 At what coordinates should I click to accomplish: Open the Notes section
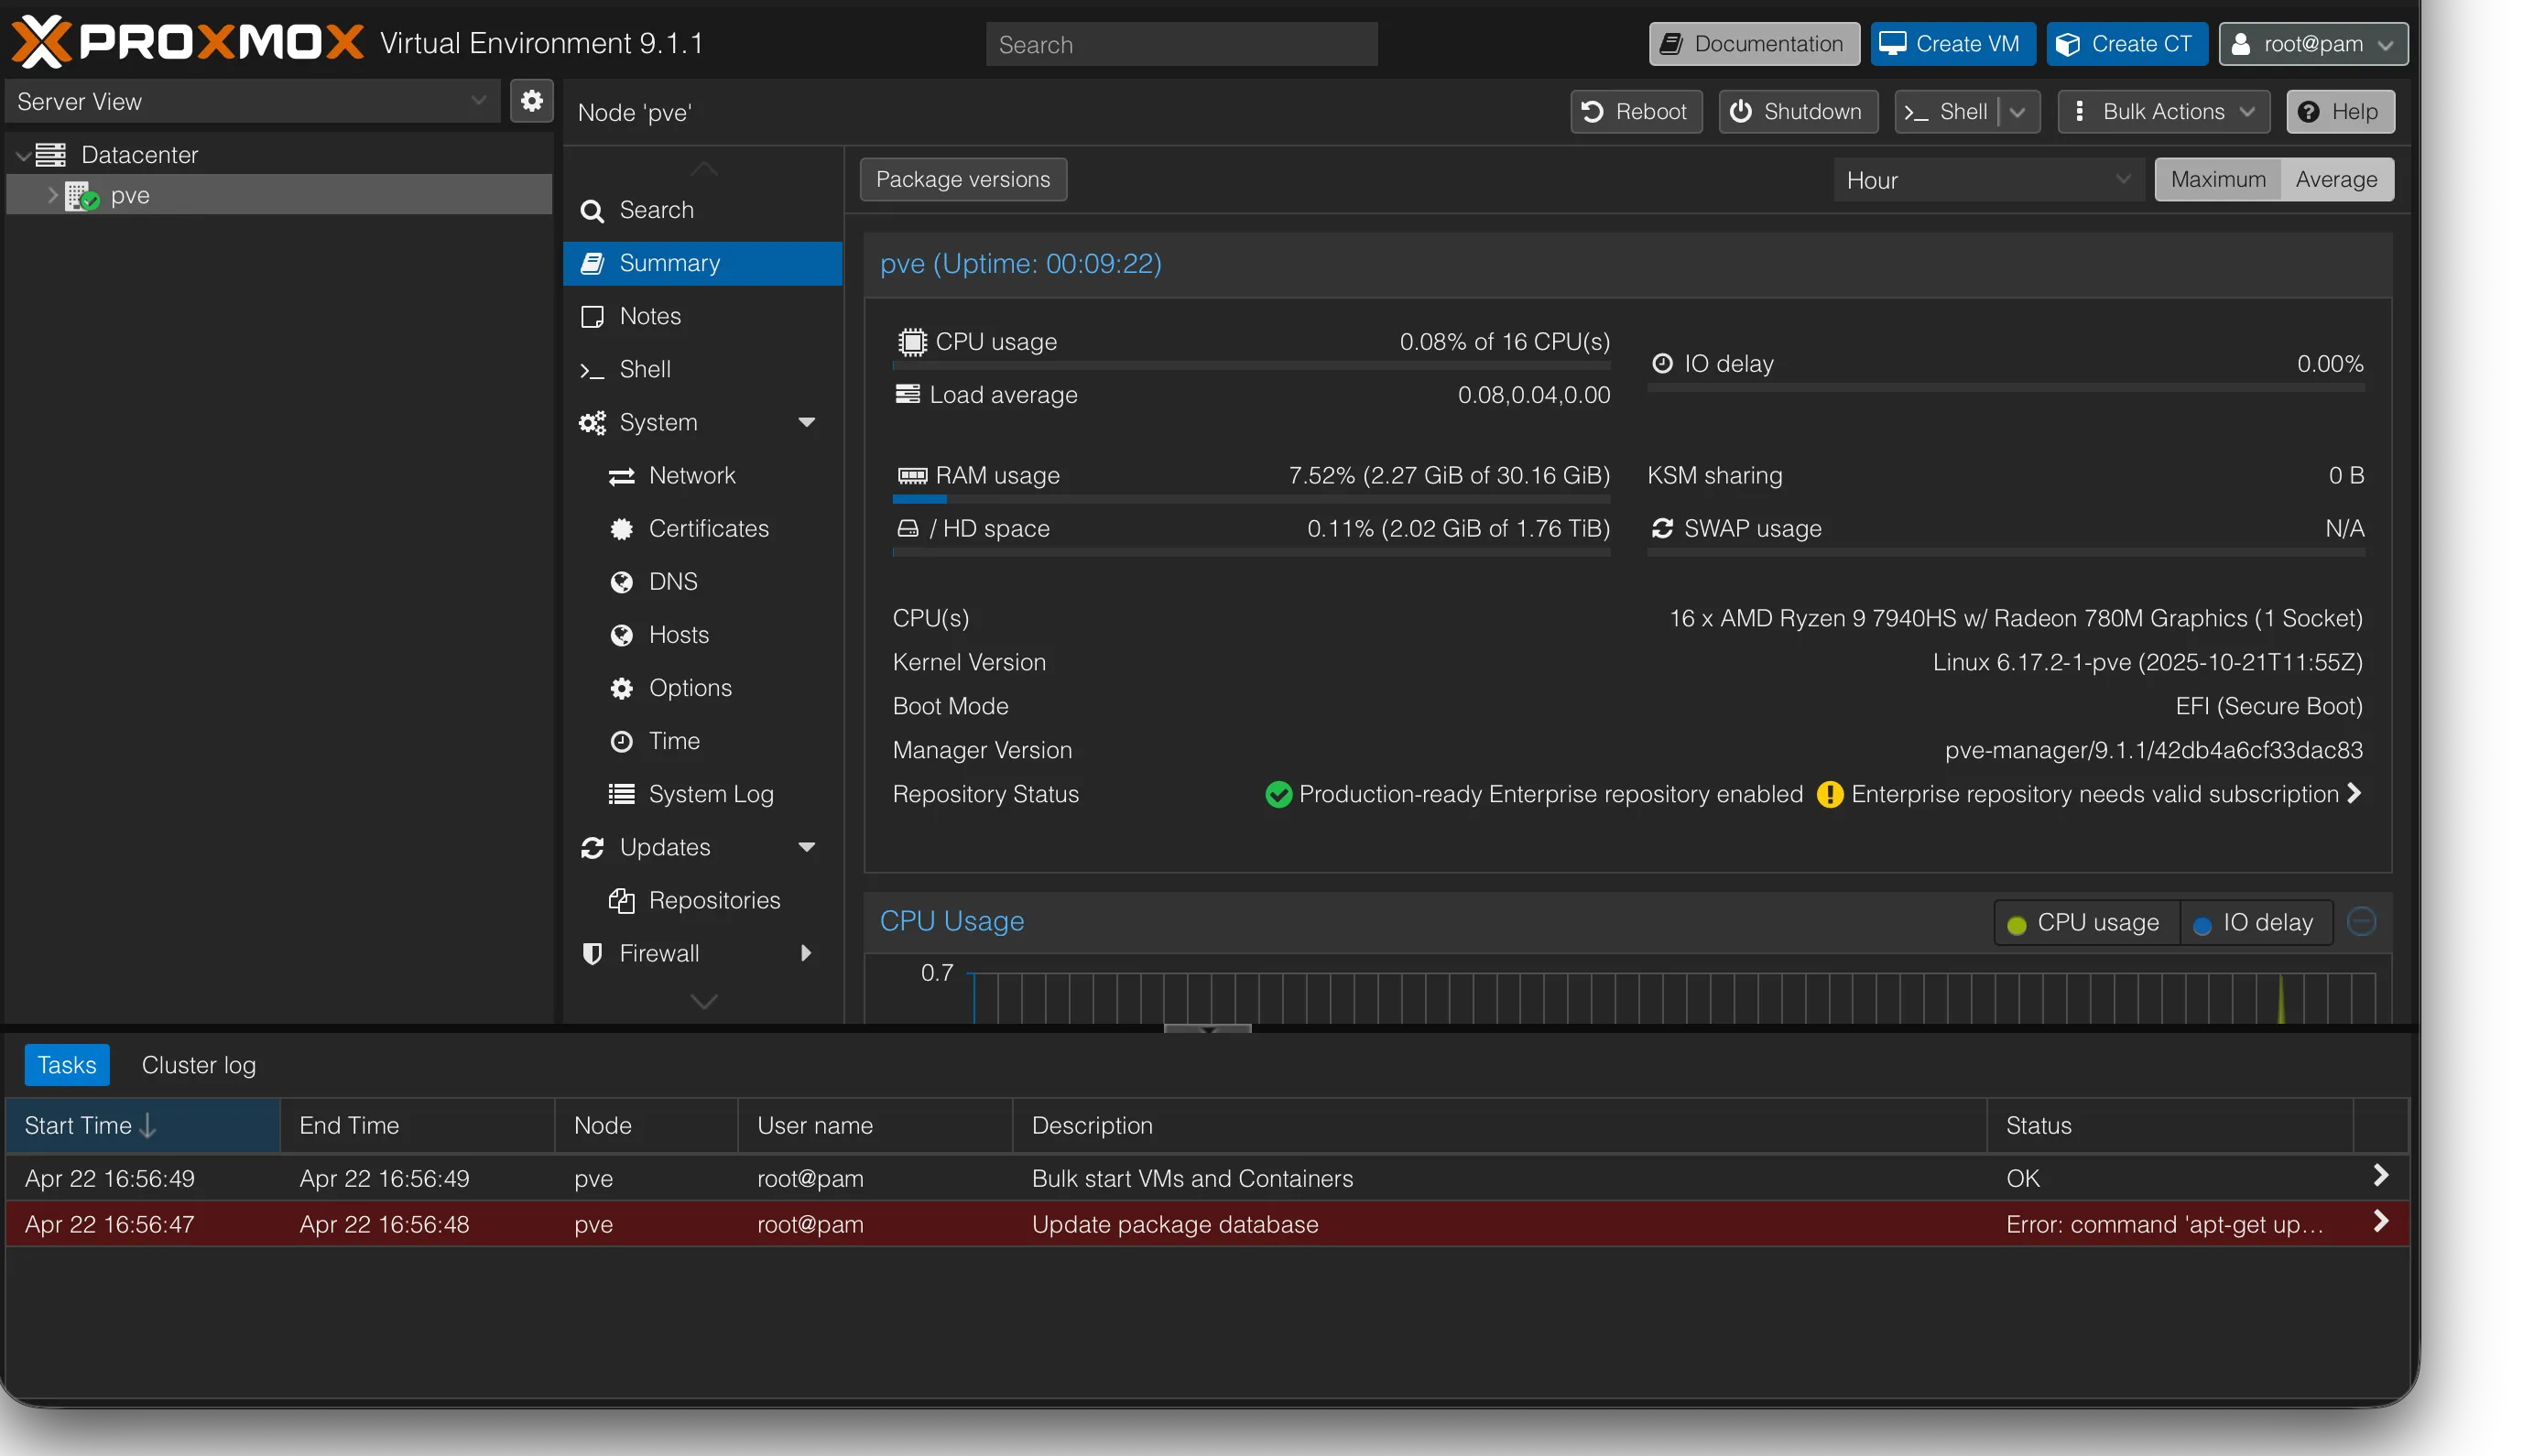coord(702,316)
